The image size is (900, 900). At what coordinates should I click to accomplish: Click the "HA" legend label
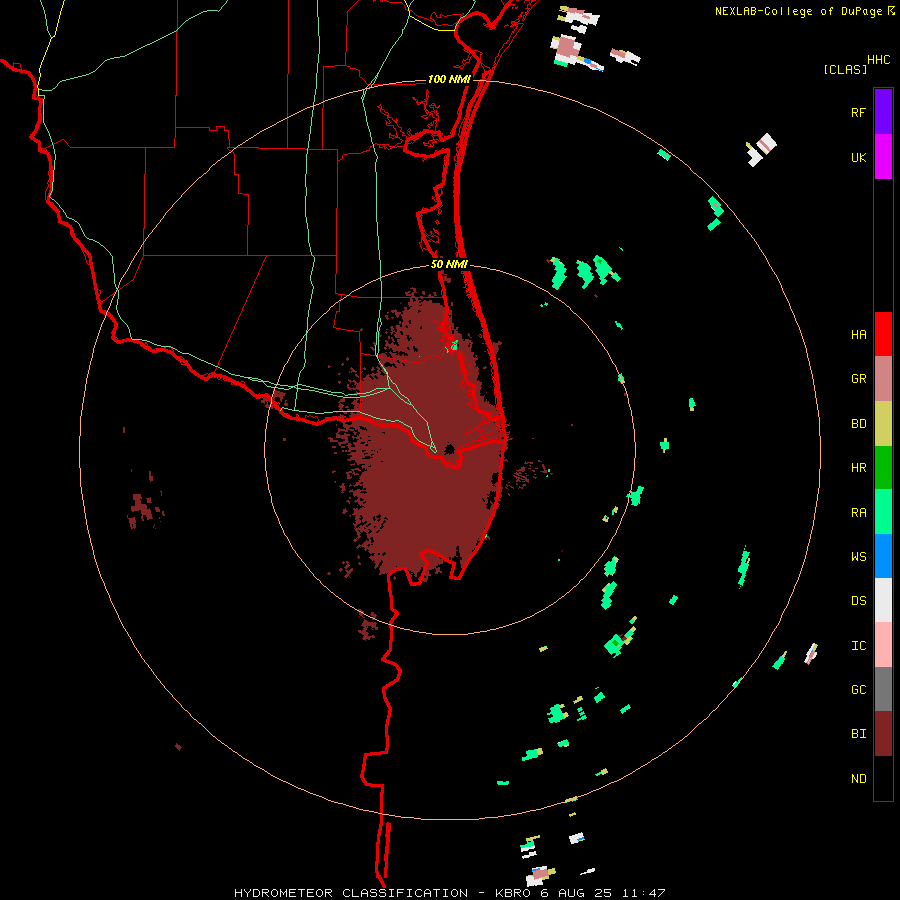click(858, 335)
